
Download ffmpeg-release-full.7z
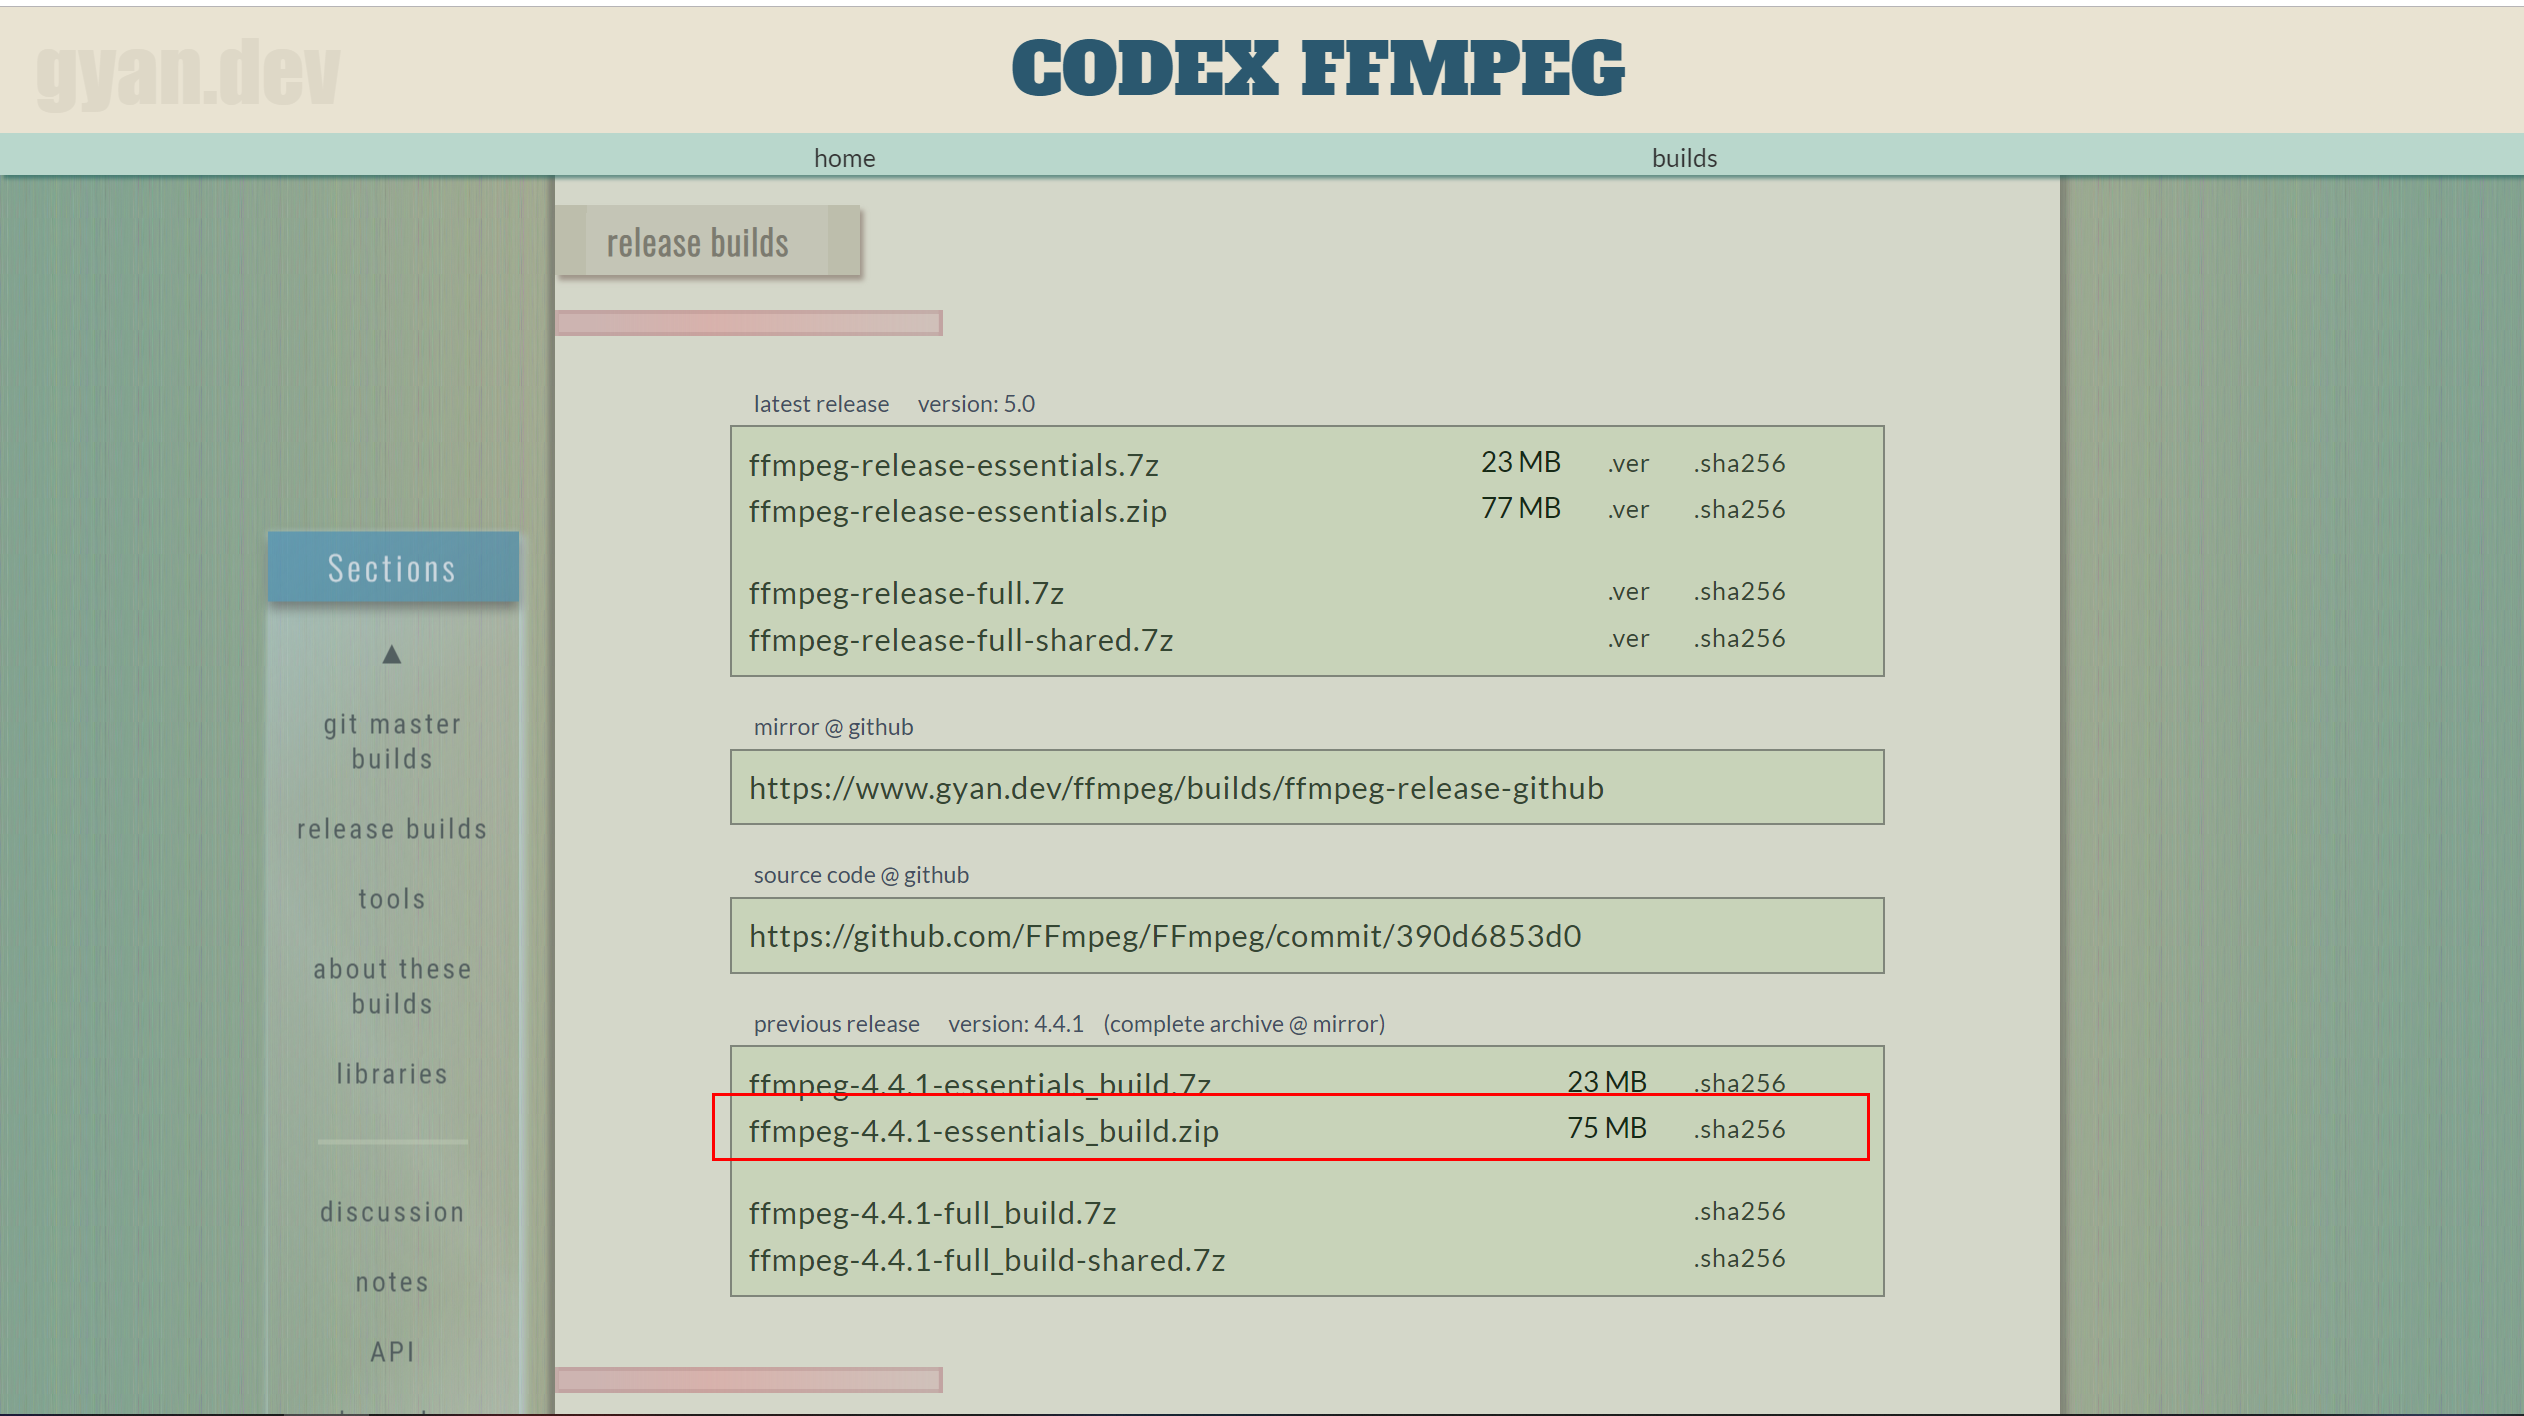[906, 593]
